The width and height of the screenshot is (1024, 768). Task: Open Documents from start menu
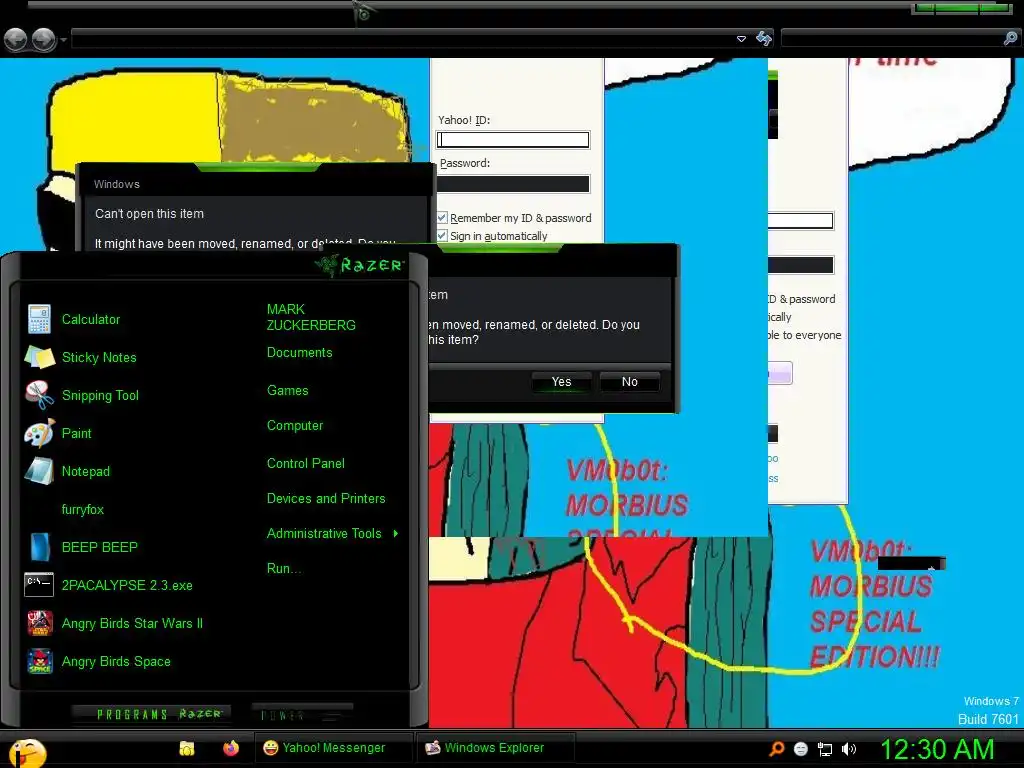(x=299, y=353)
